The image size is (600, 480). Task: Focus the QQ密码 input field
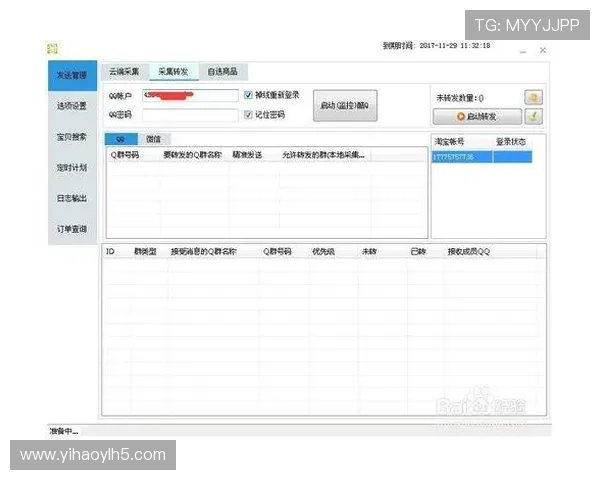click(190, 115)
